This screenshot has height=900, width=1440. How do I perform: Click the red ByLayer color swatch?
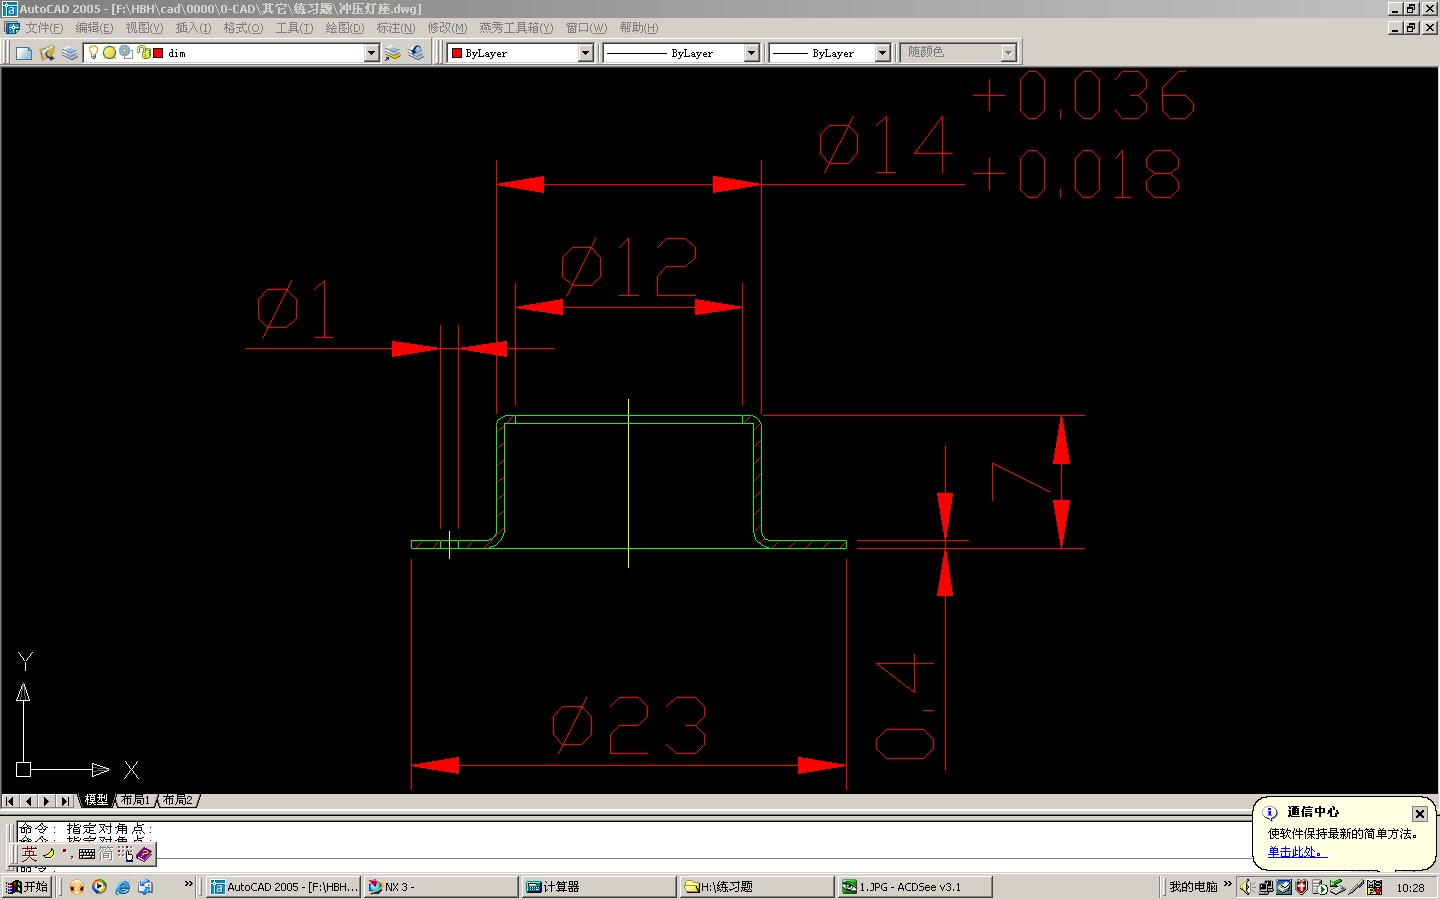pyautogui.click(x=457, y=53)
